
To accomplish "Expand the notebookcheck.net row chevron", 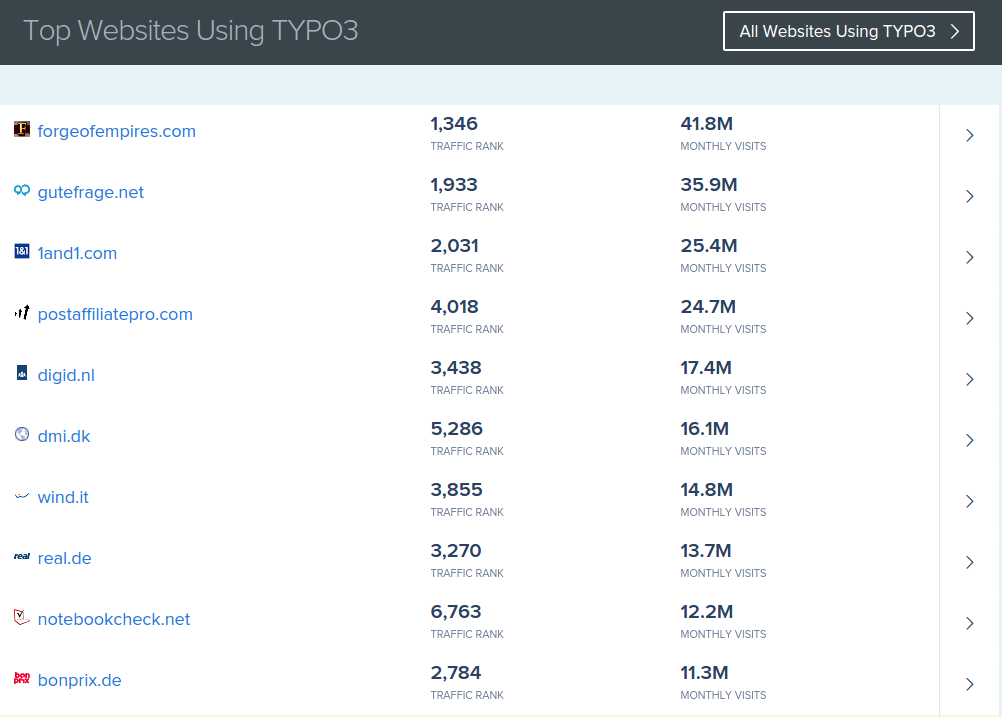I will pyautogui.click(x=969, y=623).
